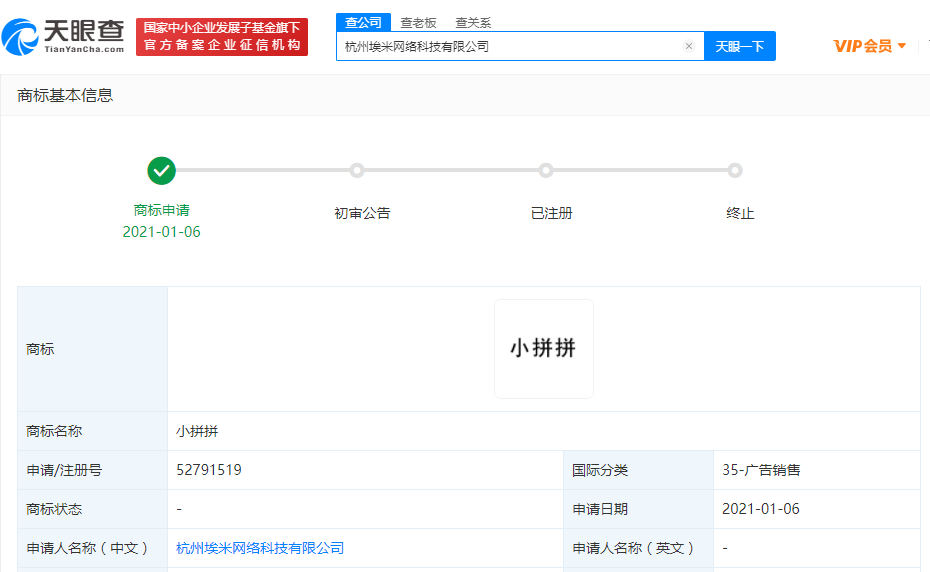Viewport: 930px width, 572px height.
Task: Click the company name search input field
Action: tap(510, 46)
